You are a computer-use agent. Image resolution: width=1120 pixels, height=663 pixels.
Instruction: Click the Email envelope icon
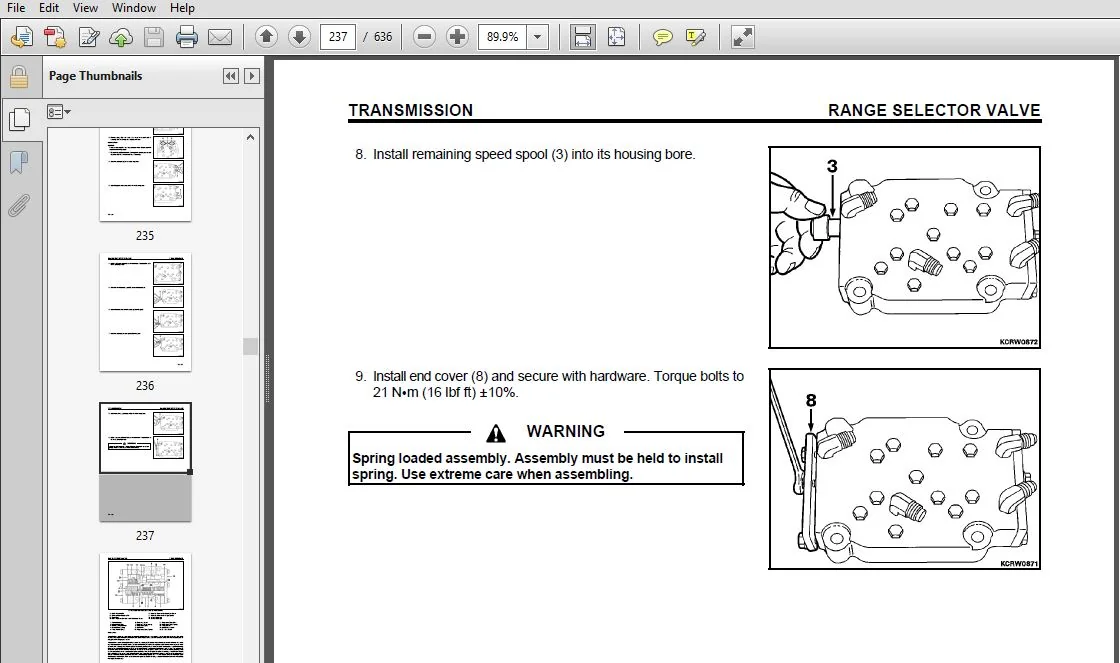point(220,36)
